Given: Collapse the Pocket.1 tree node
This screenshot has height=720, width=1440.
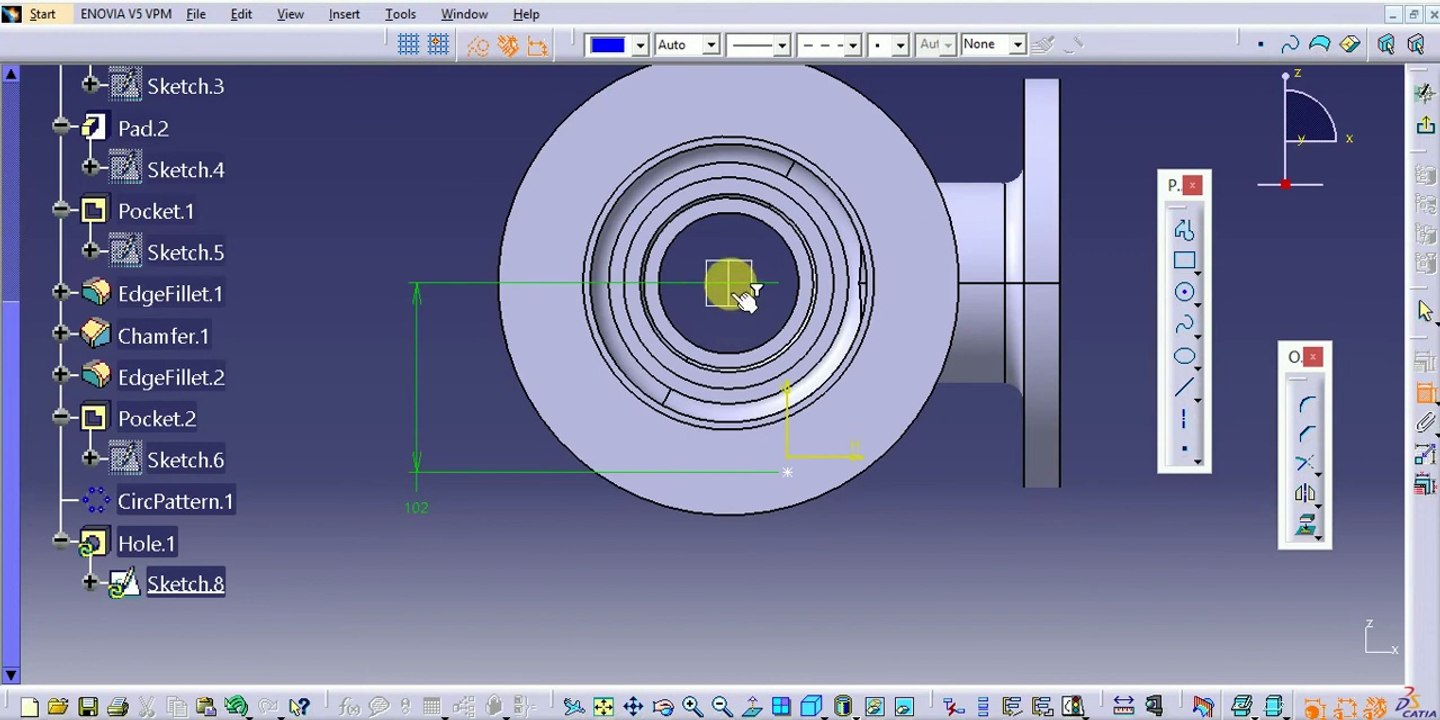Looking at the screenshot, I should point(62,211).
